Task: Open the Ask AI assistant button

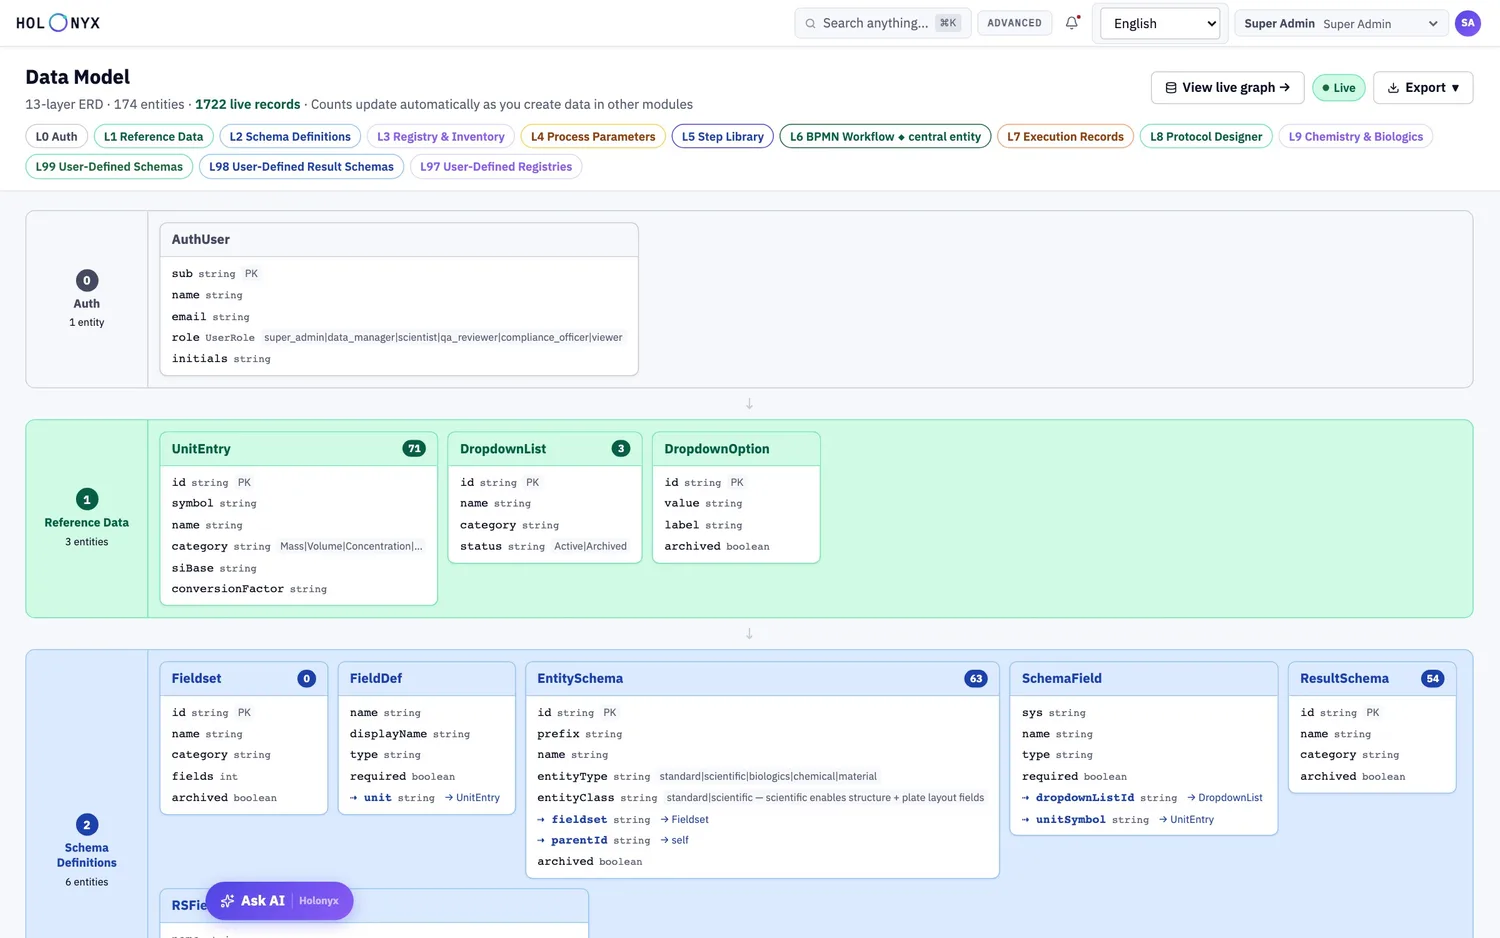Action: pos(279,901)
